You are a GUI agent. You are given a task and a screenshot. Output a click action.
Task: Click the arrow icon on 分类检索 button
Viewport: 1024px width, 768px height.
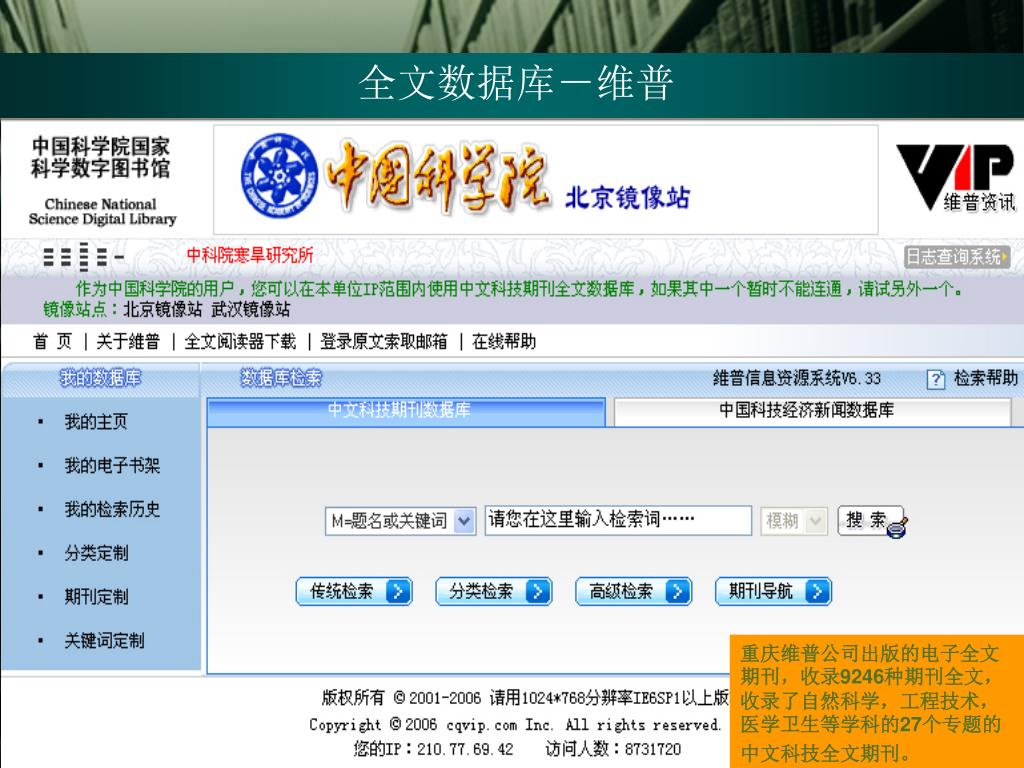coord(537,592)
